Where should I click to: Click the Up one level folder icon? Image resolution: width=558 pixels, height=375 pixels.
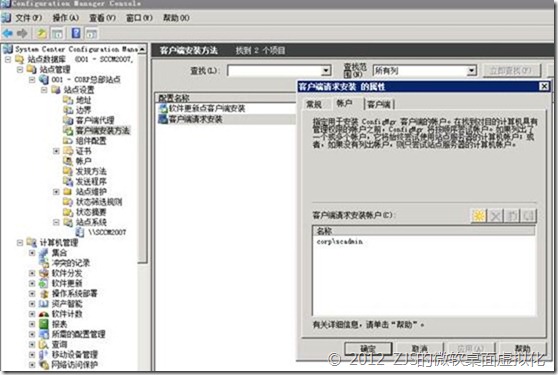click(x=42, y=33)
